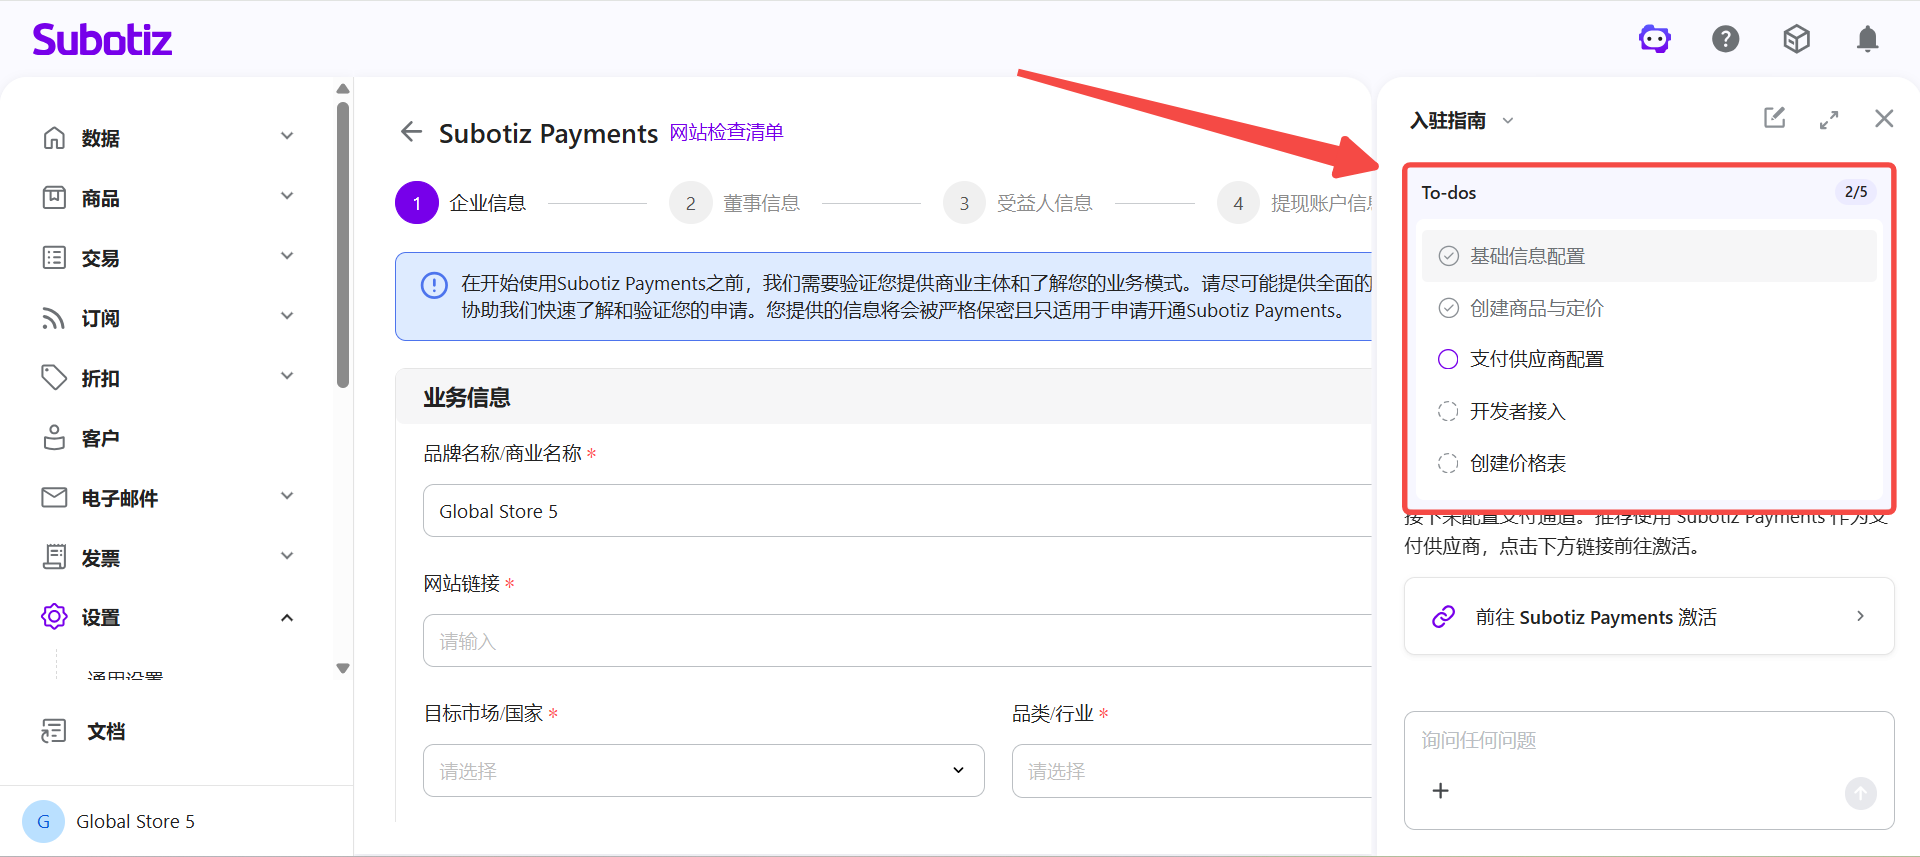Viewport: 1920px width, 857px height.
Task: Click the sidebar scrollbar down arrow
Action: pos(343,668)
